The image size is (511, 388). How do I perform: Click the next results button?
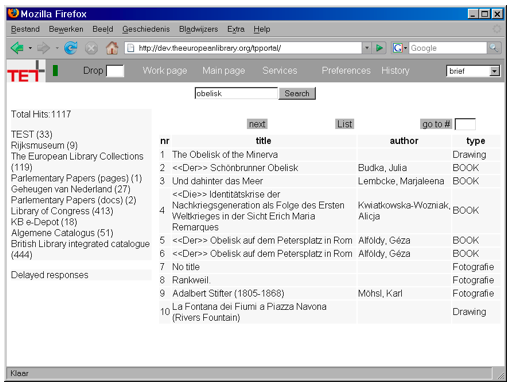coord(257,124)
